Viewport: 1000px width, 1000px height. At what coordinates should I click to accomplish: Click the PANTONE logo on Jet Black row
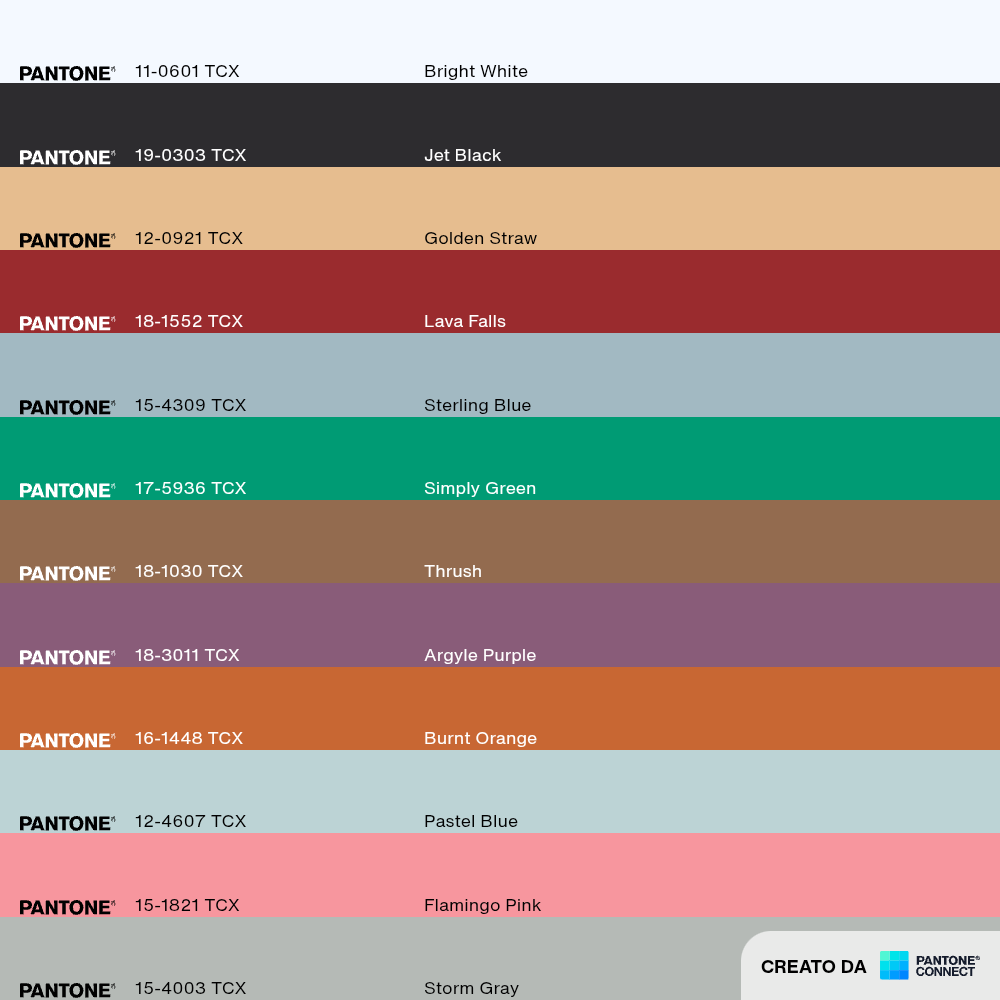point(67,158)
